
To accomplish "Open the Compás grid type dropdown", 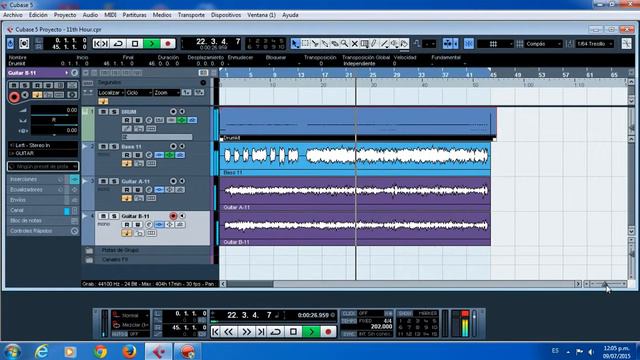I will click(543, 44).
